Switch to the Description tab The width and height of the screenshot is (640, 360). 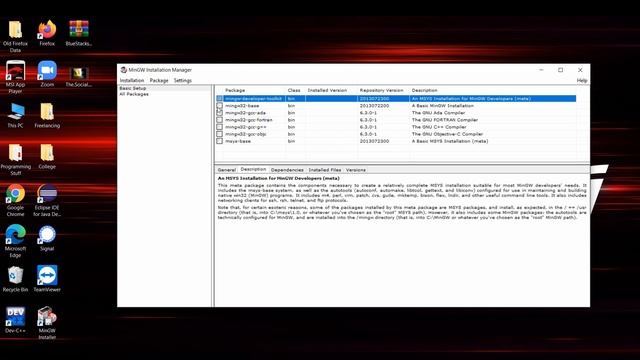click(x=253, y=169)
